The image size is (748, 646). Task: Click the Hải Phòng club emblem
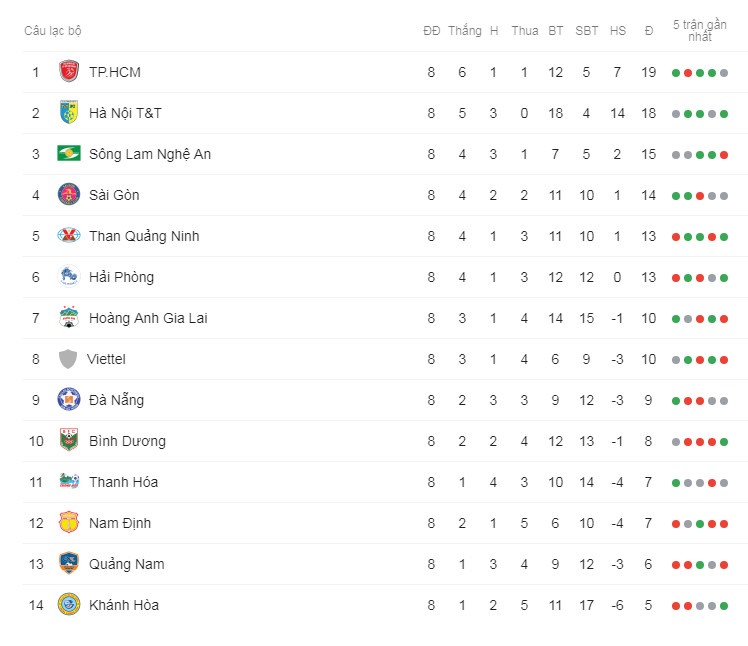pyautogui.click(x=69, y=277)
